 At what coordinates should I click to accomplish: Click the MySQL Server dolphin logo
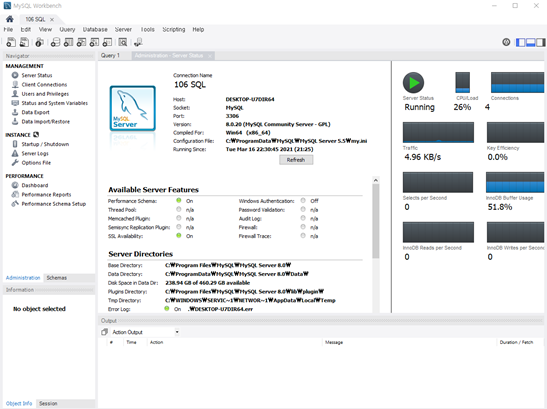[x=133, y=109]
